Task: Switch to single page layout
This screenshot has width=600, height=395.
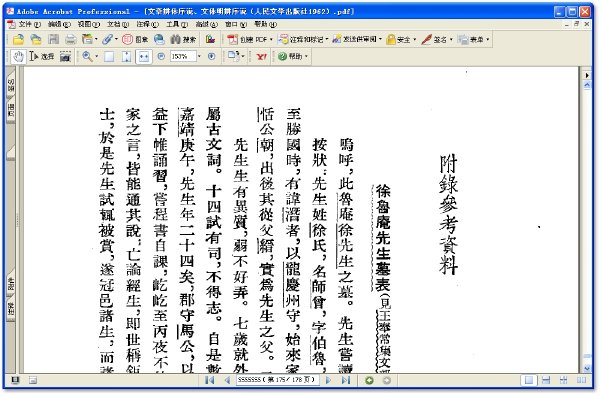Action: [x=529, y=380]
